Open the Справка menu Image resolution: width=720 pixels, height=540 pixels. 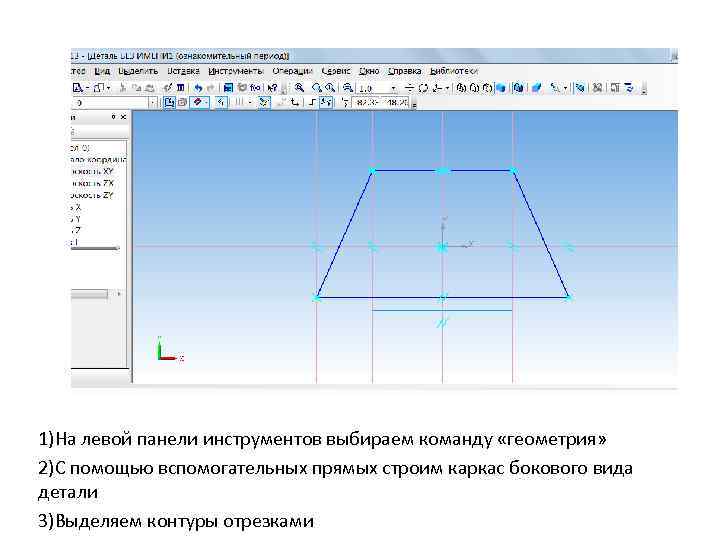pyautogui.click(x=405, y=71)
